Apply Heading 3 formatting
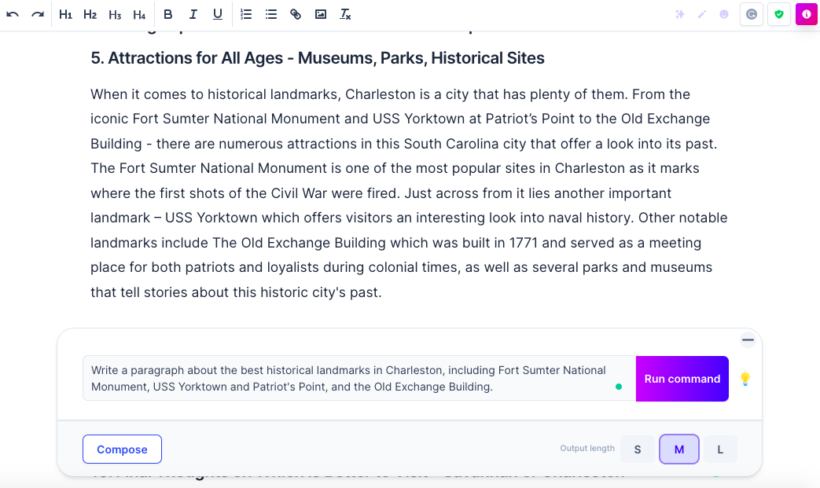820x488 pixels. click(115, 14)
